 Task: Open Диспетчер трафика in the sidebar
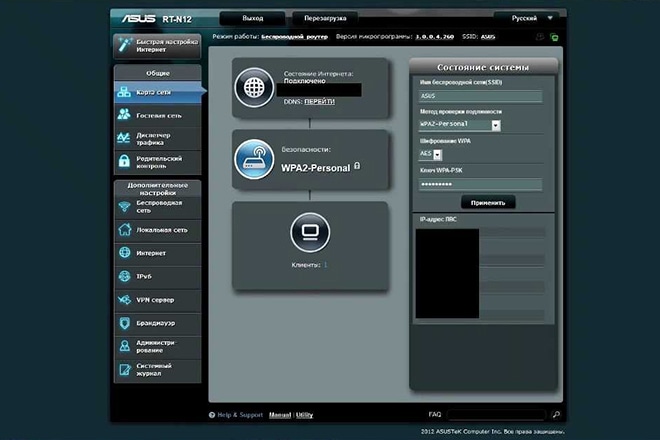pyautogui.click(x=158, y=138)
